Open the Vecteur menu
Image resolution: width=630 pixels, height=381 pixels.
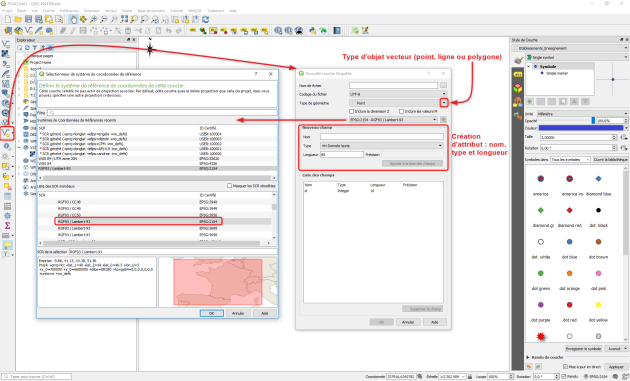coord(110,11)
